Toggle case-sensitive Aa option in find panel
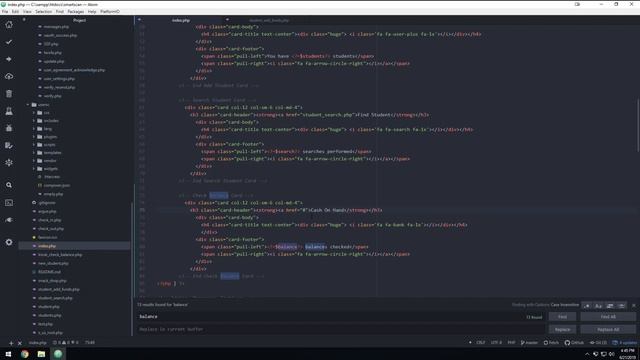 598,305
